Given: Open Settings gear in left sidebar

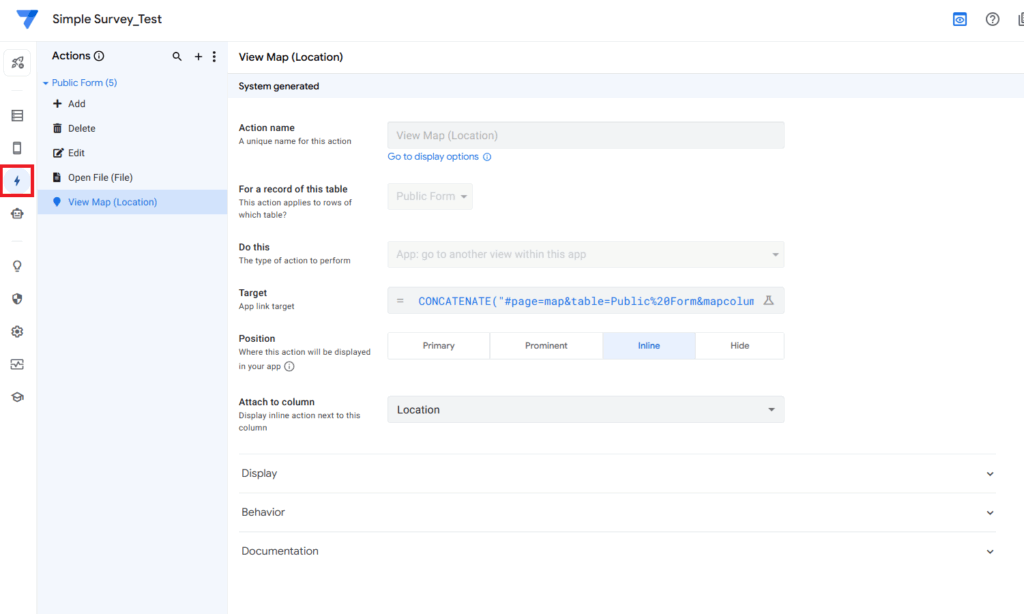Looking at the screenshot, I should 17,332.
